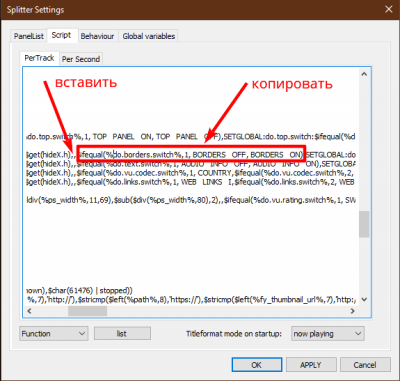Click the horizontal scrollbar thumb
The width and height of the screenshot is (400, 381).
[x=88, y=311]
